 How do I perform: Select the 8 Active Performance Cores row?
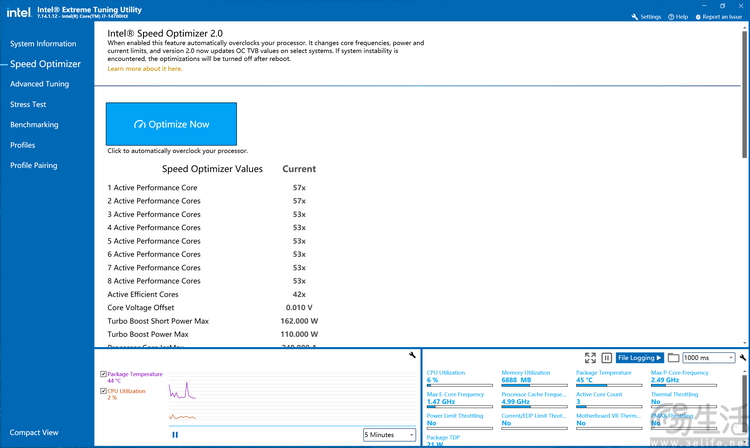point(213,281)
